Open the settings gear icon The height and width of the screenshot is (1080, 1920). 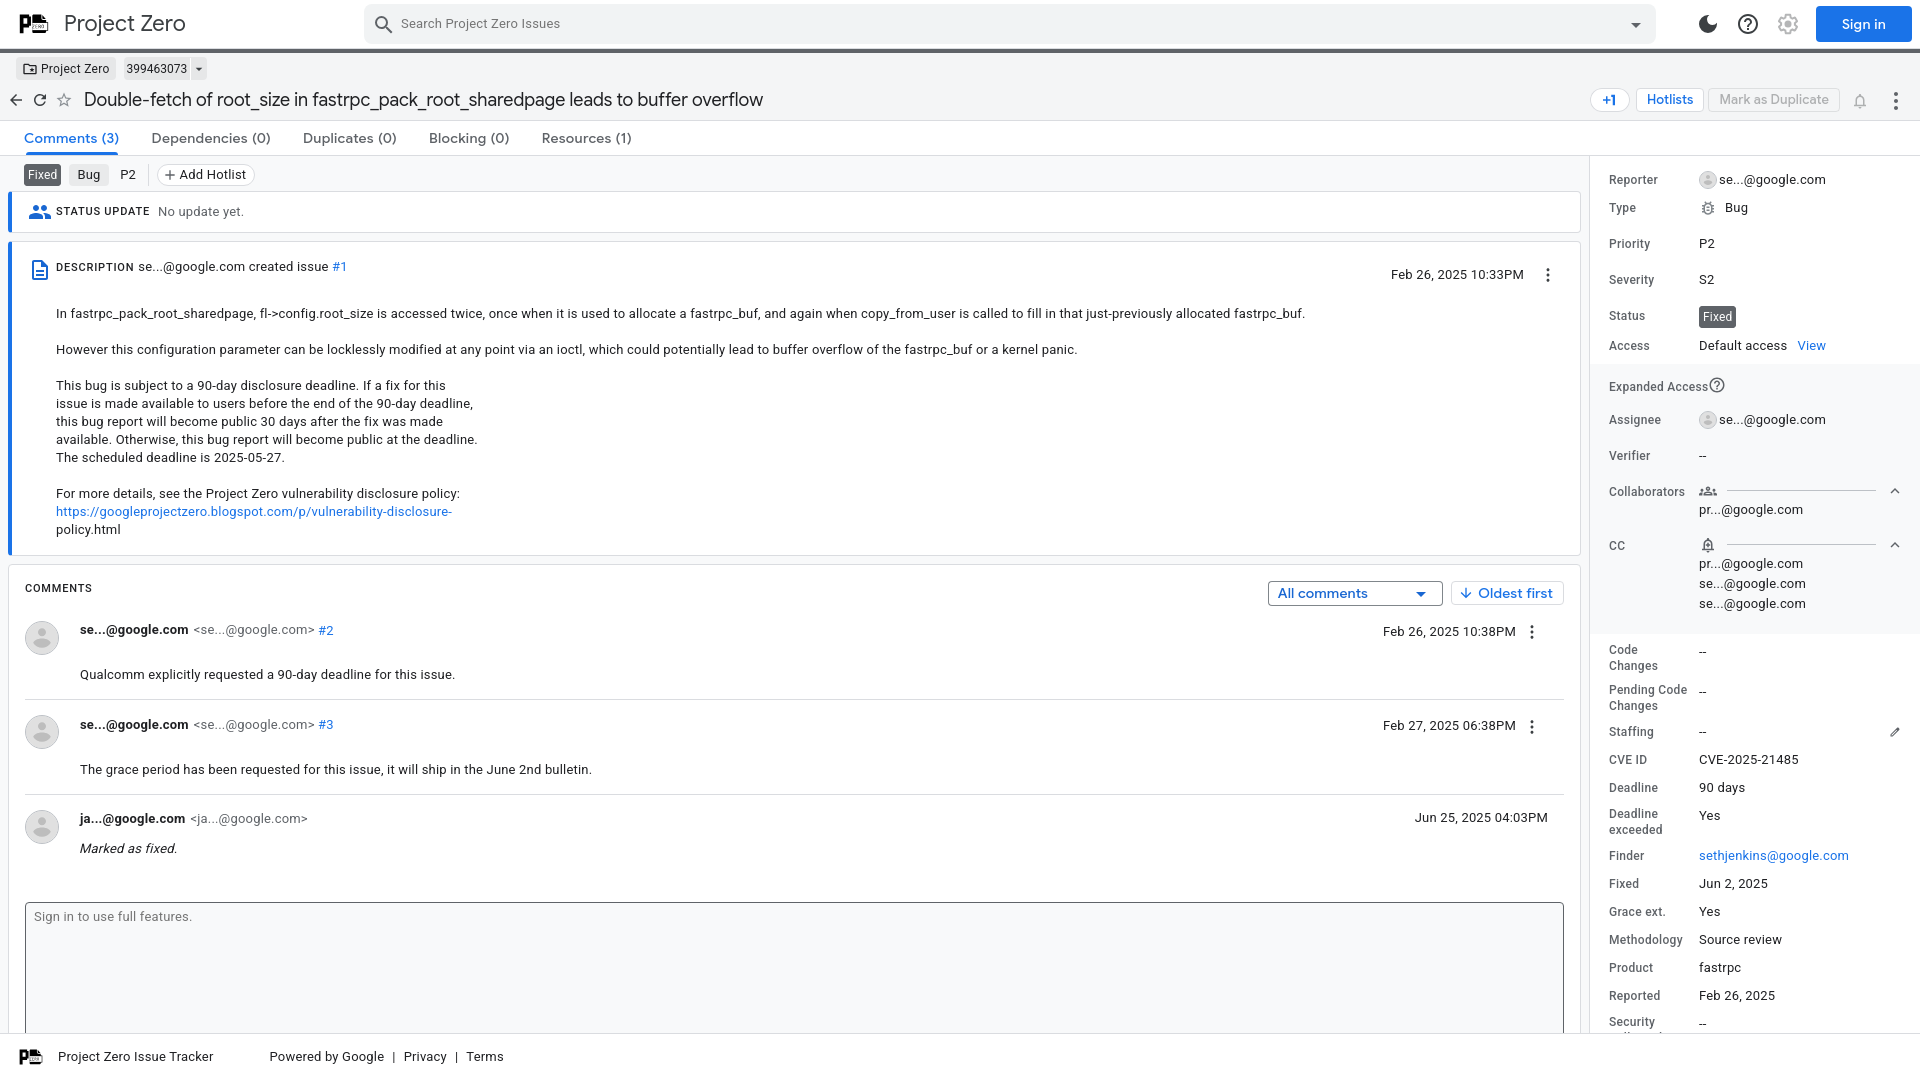[x=1788, y=24]
